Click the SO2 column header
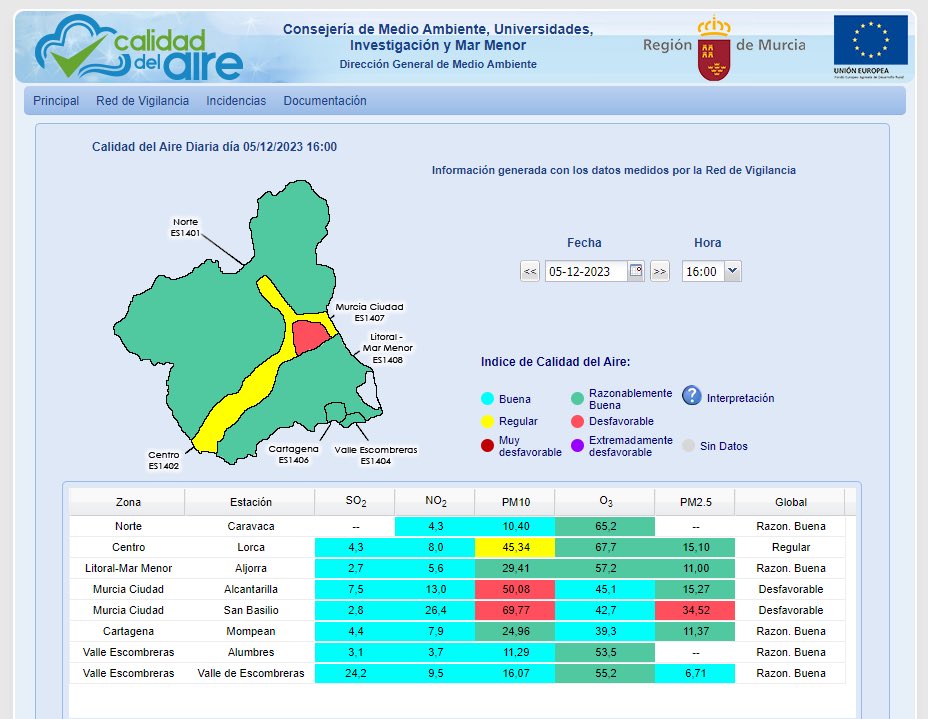Viewport: 928px width, 719px height. click(x=355, y=502)
